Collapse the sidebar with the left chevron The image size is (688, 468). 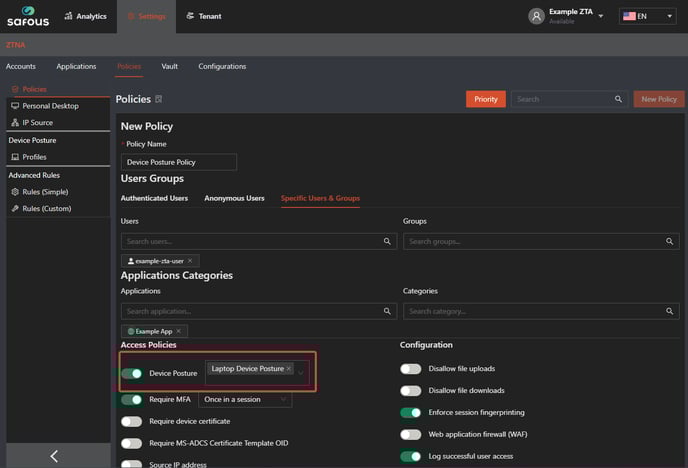(54, 456)
